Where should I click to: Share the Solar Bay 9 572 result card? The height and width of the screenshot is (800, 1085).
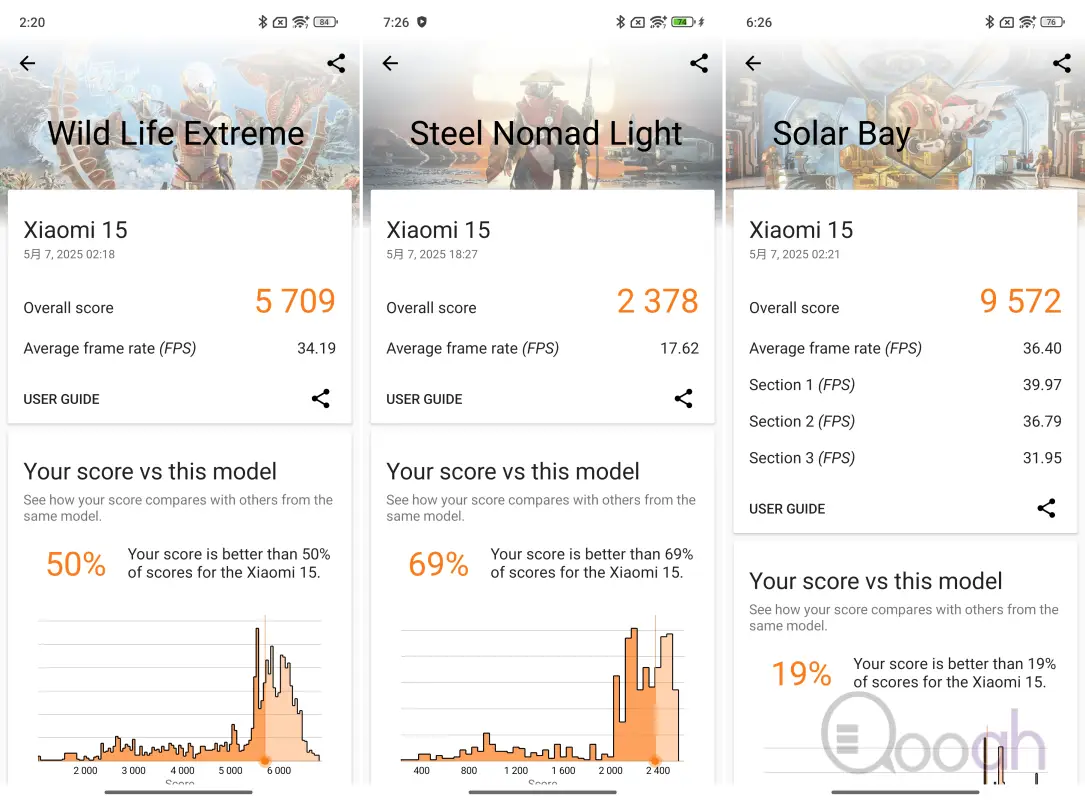(x=1046, y=508)
